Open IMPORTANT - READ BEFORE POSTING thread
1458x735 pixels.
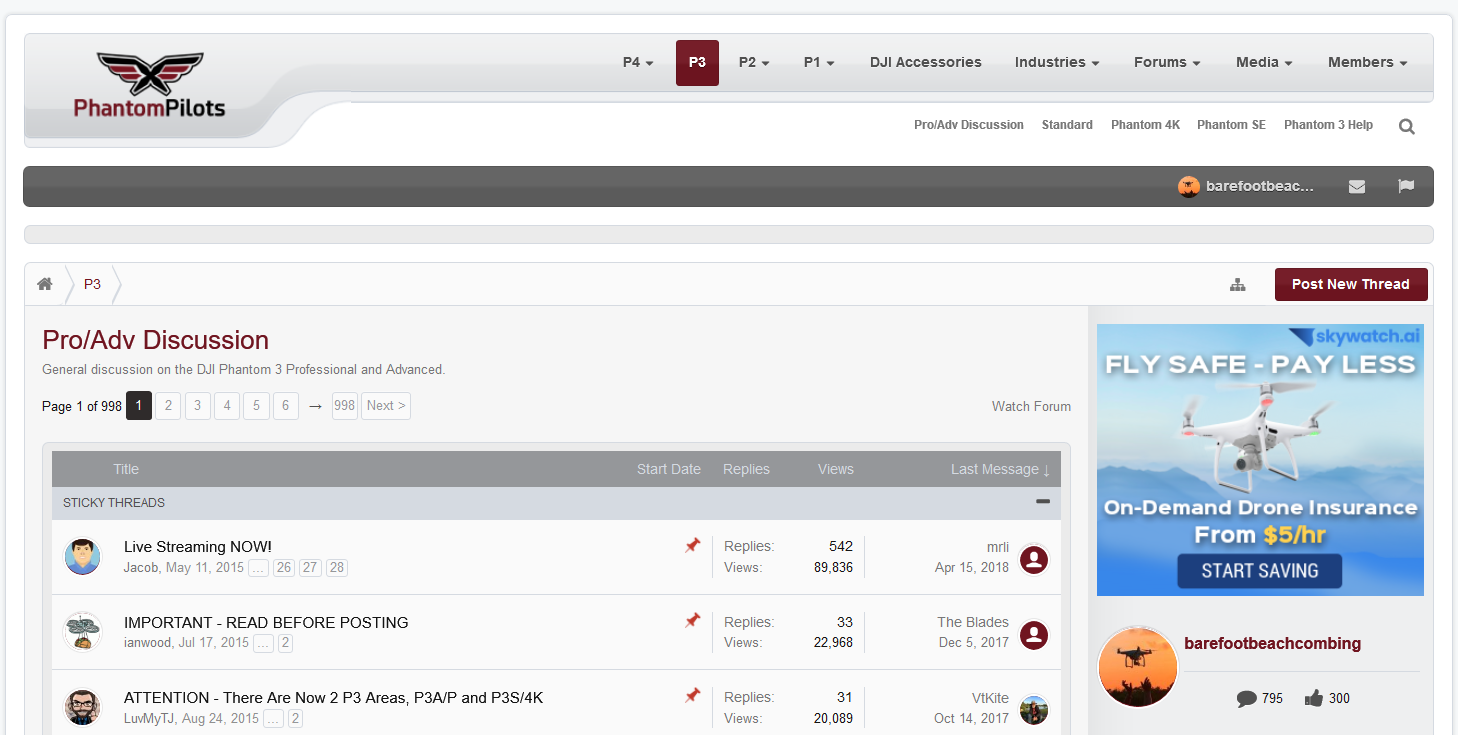pyautogui.click(x=266, y=622)
